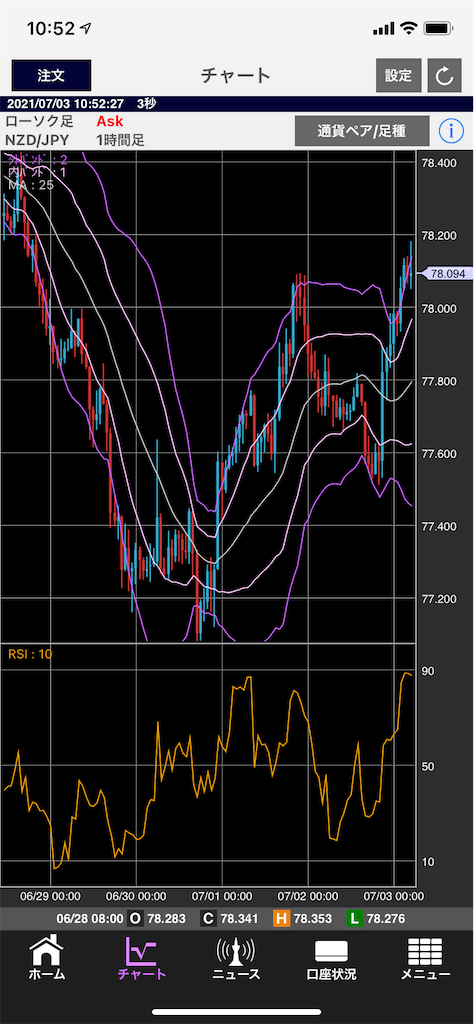The height and width of the screenshot is (1024, 474).
Task: Tap the 06/29 00:00 date axis label
Action: point(50,896)
